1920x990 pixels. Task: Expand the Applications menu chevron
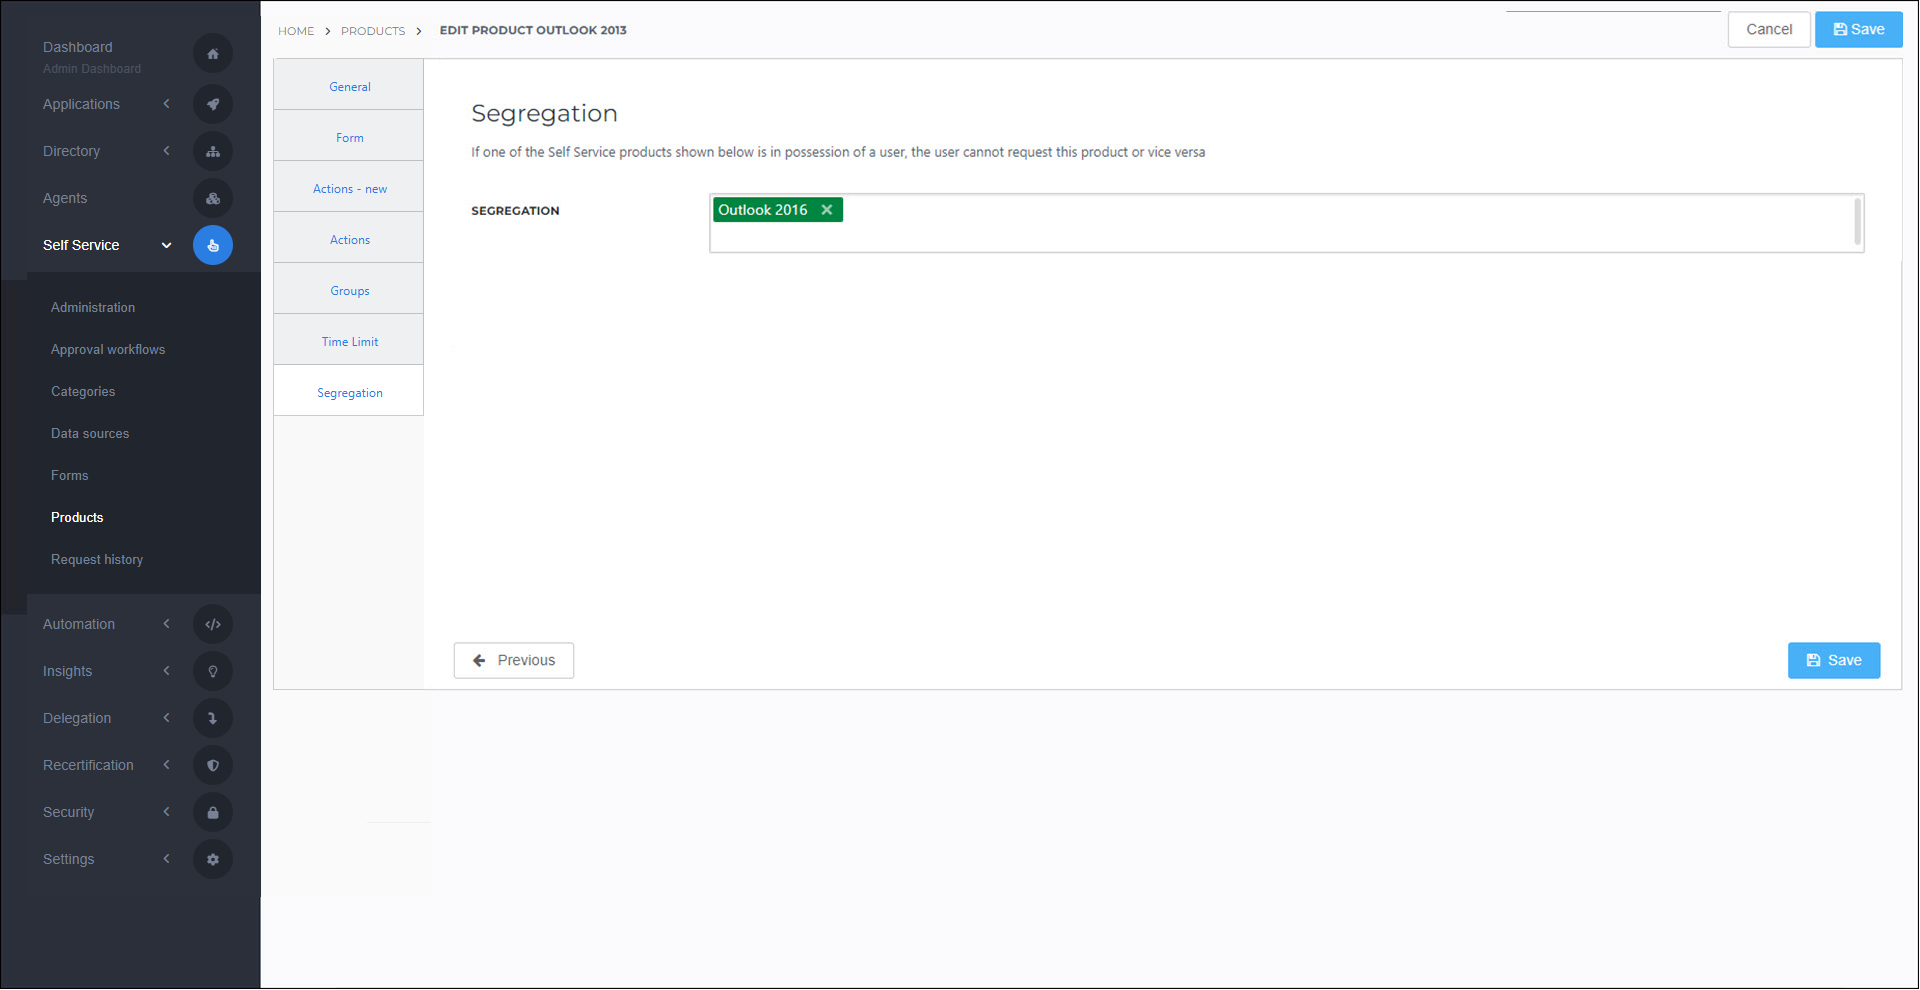click(167, 104)
